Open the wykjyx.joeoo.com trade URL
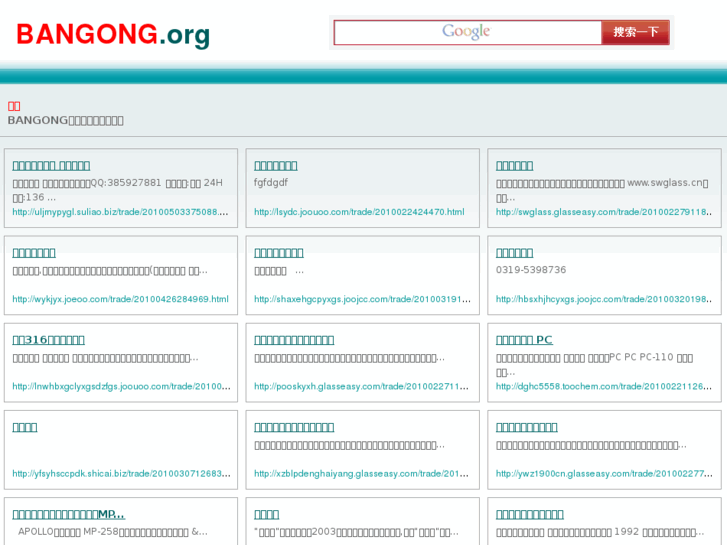The height and width of the screenshot is (545, 727). 120,299
